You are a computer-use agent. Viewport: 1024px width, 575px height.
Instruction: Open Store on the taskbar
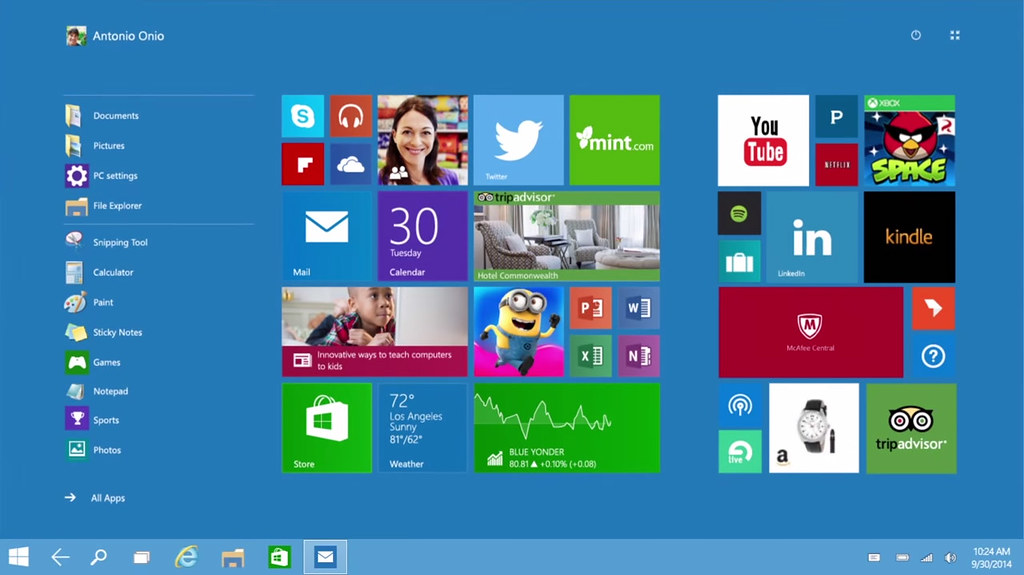280,557
